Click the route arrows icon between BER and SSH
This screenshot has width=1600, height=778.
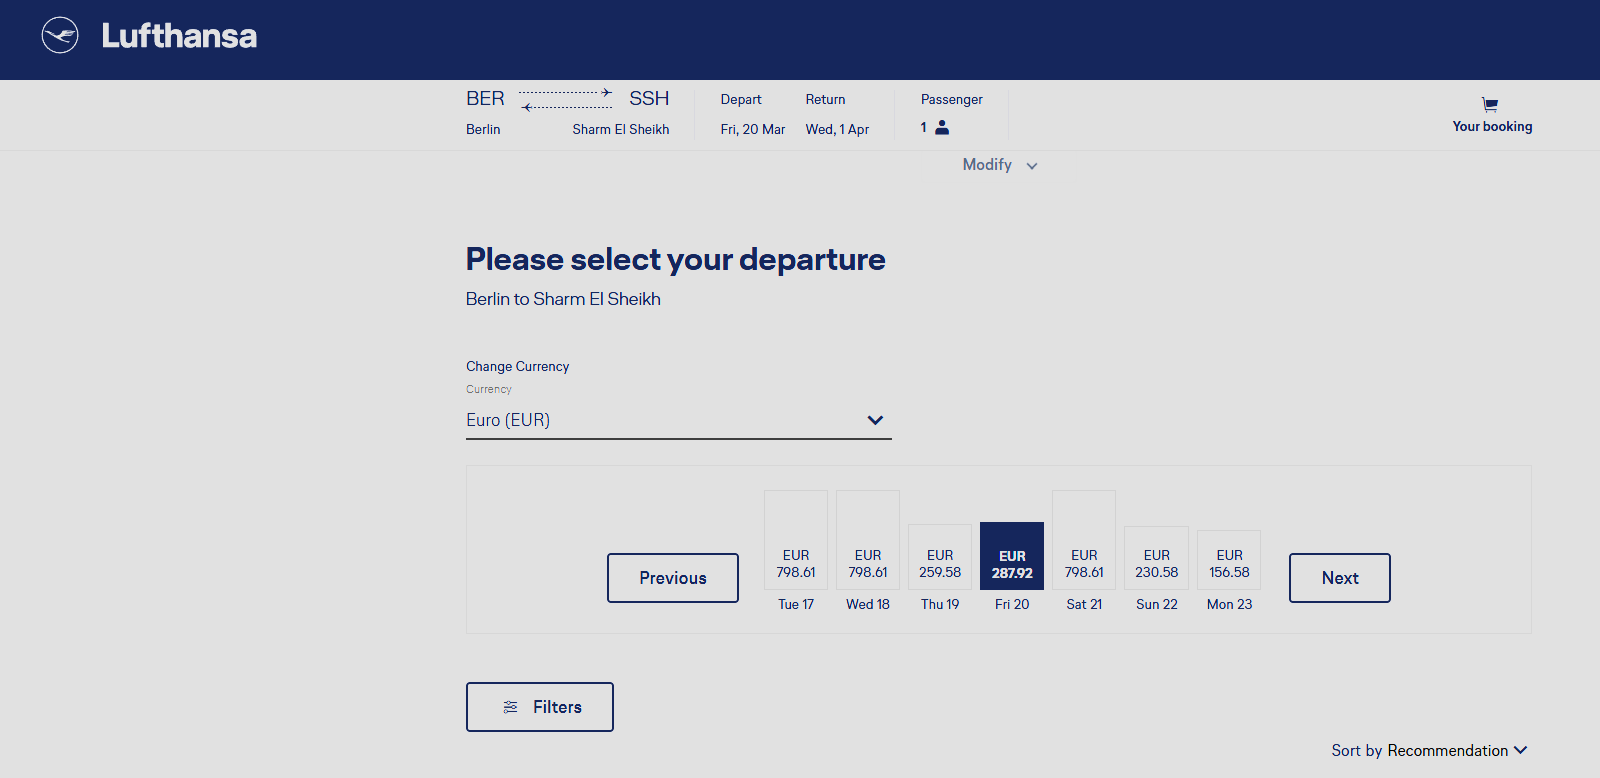[566, 99]
